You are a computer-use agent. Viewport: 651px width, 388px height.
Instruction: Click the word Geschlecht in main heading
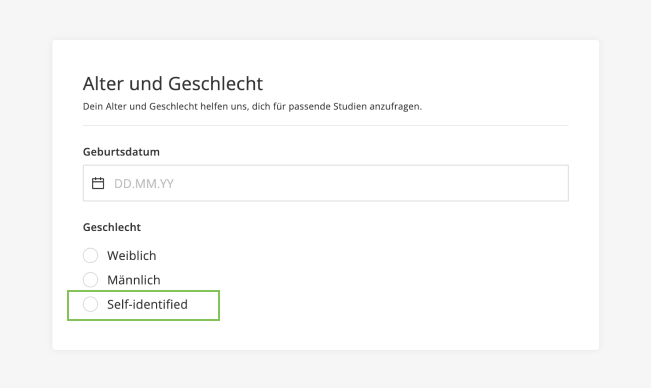click(x=215, y=83)
